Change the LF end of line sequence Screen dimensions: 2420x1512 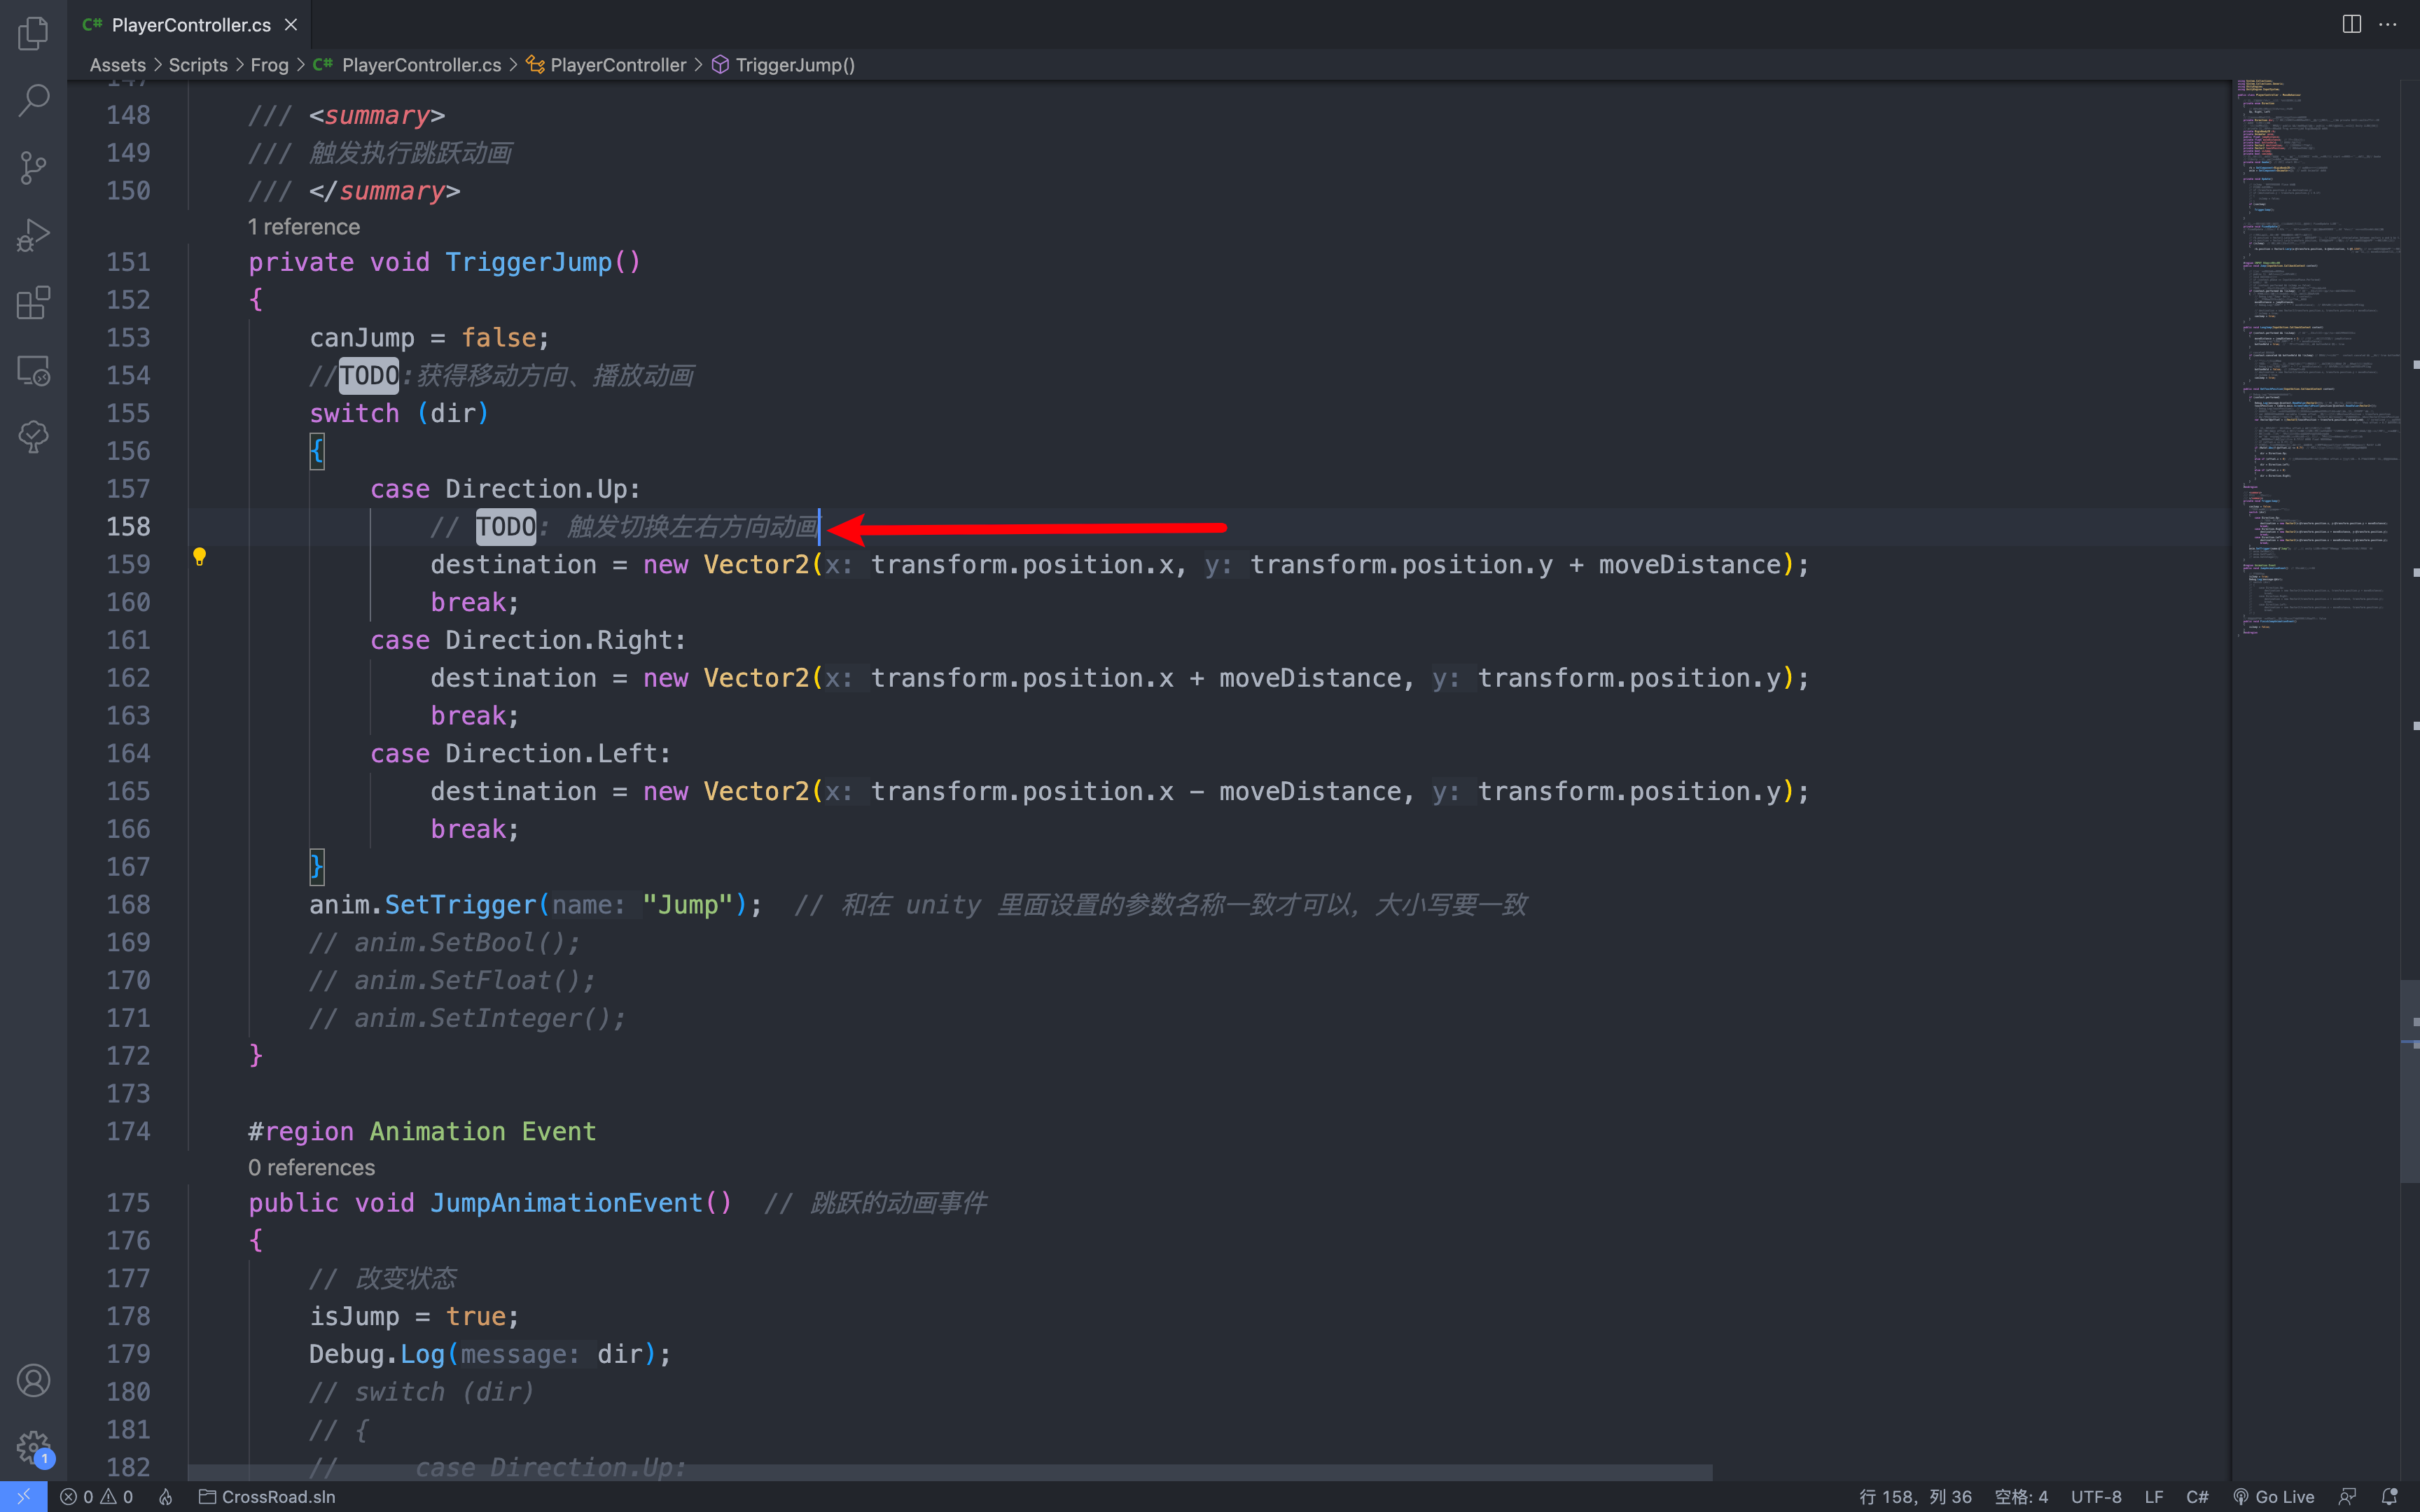pyautogui.click(x=2154, y=1497)
